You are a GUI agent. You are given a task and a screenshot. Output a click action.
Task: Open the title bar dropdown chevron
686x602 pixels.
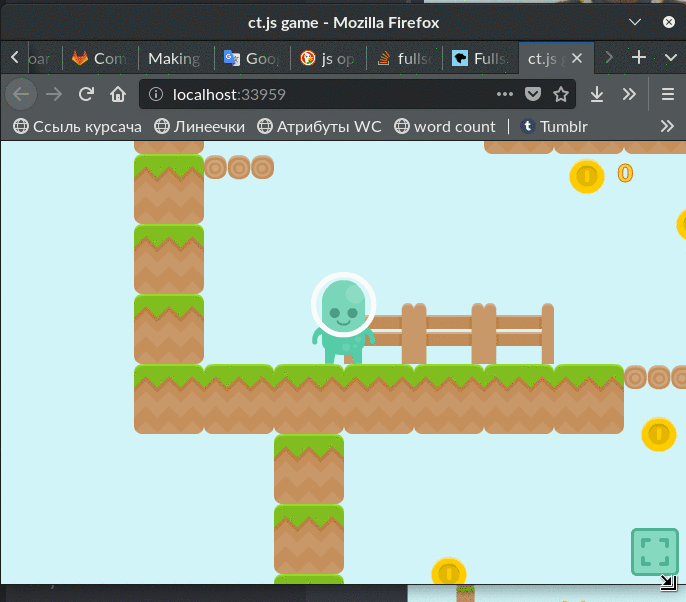coord(634,22)
